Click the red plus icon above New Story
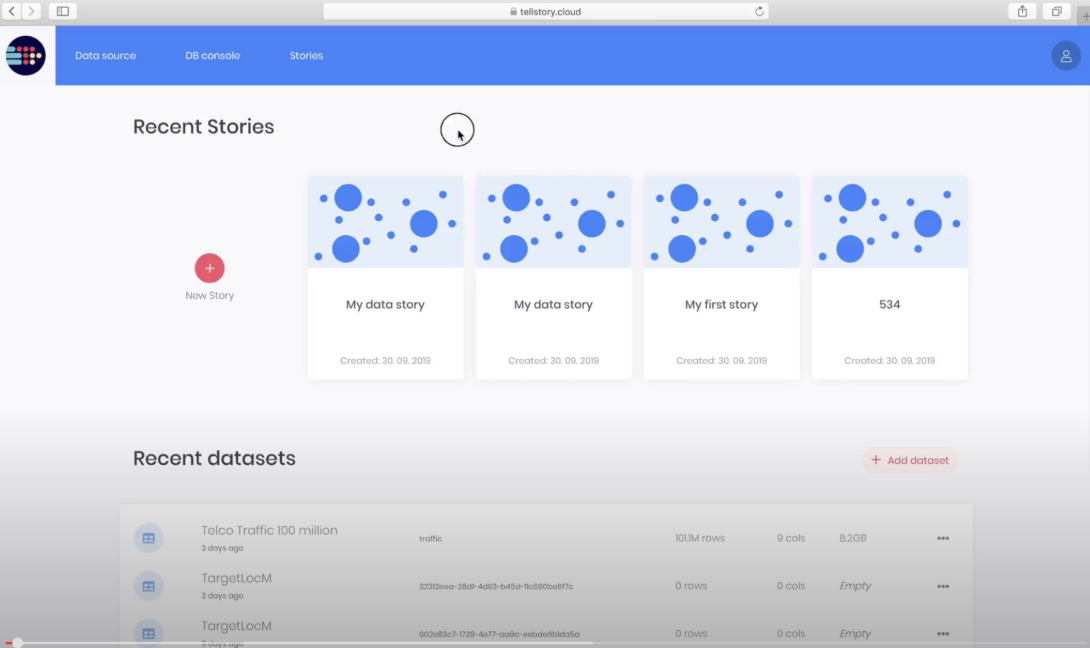The width and height of the screenshot is (1090, 648). [209, 268]
